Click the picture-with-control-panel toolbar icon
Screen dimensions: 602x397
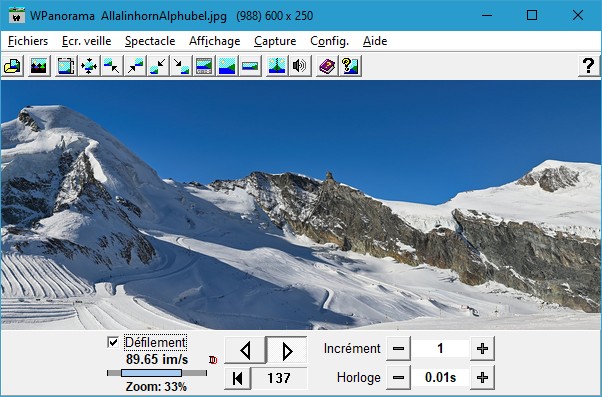click(x=204, y=66)
